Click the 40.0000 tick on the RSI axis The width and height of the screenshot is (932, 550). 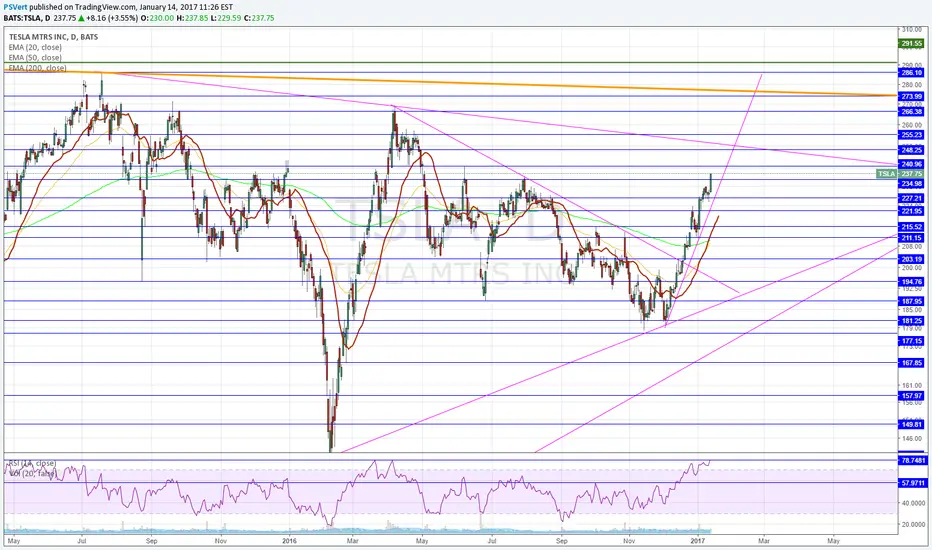913,503
